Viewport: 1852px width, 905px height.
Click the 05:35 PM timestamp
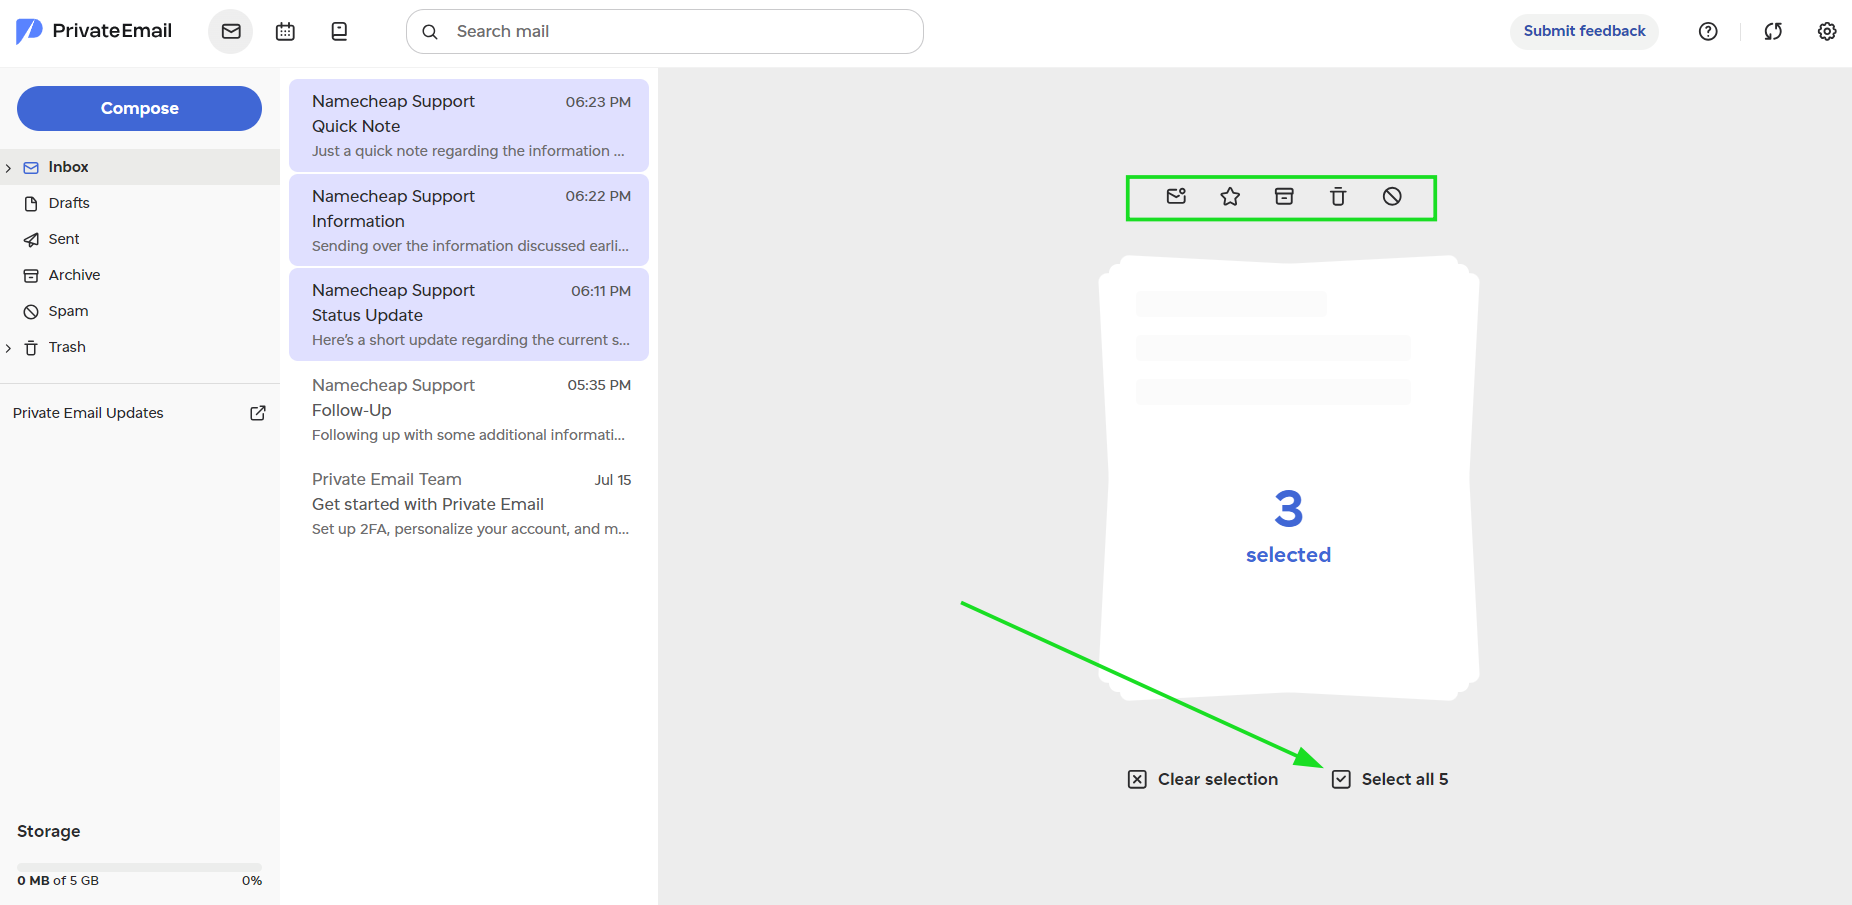click(599, 385)
